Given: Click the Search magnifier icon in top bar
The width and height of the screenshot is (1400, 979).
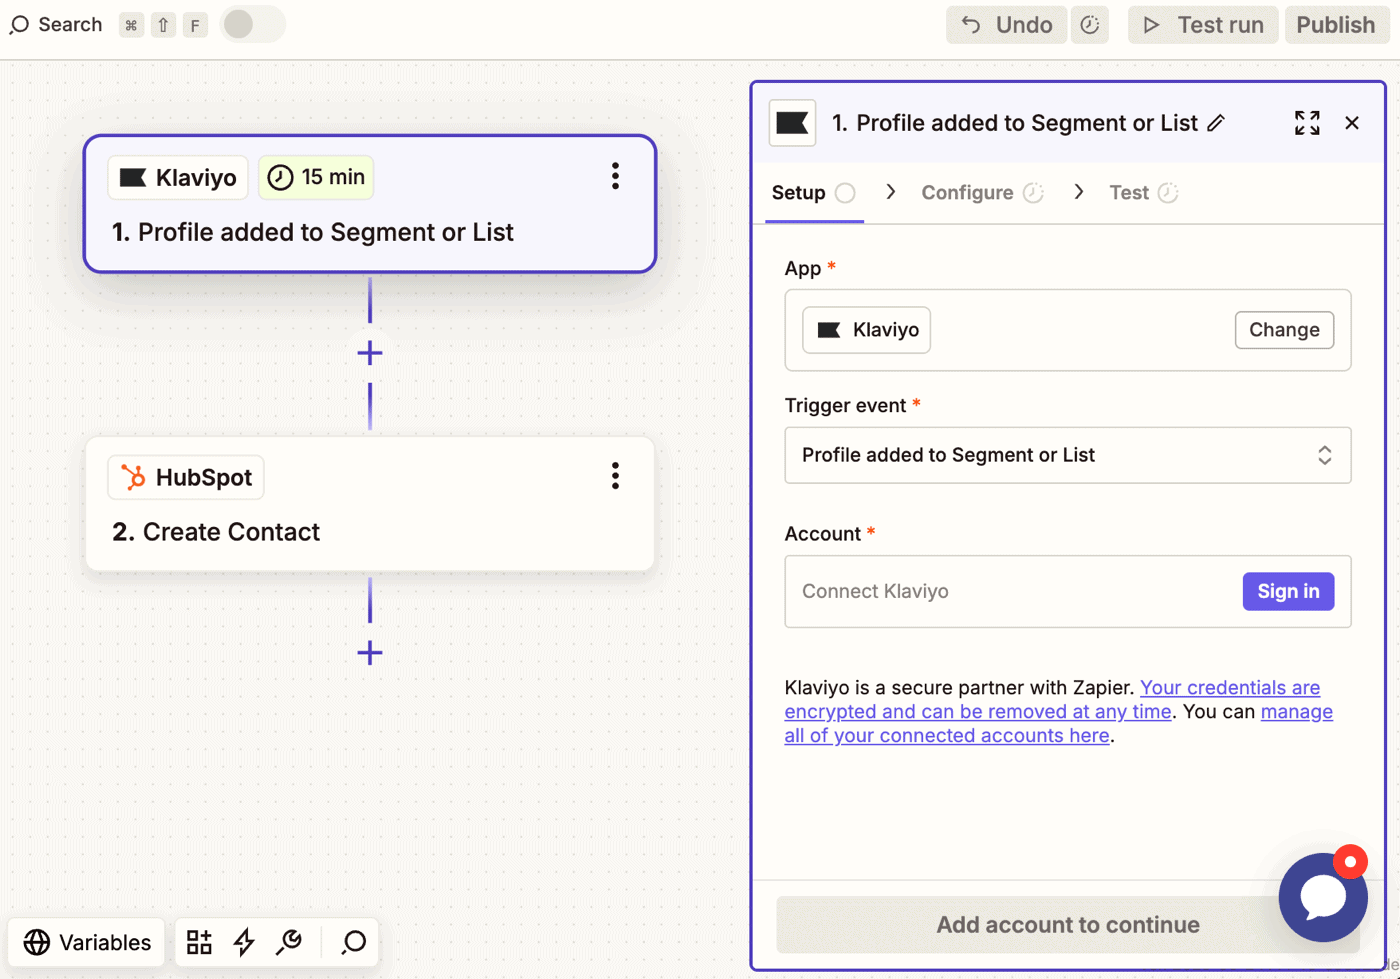Looking at the screenshot, I should 19,25.
